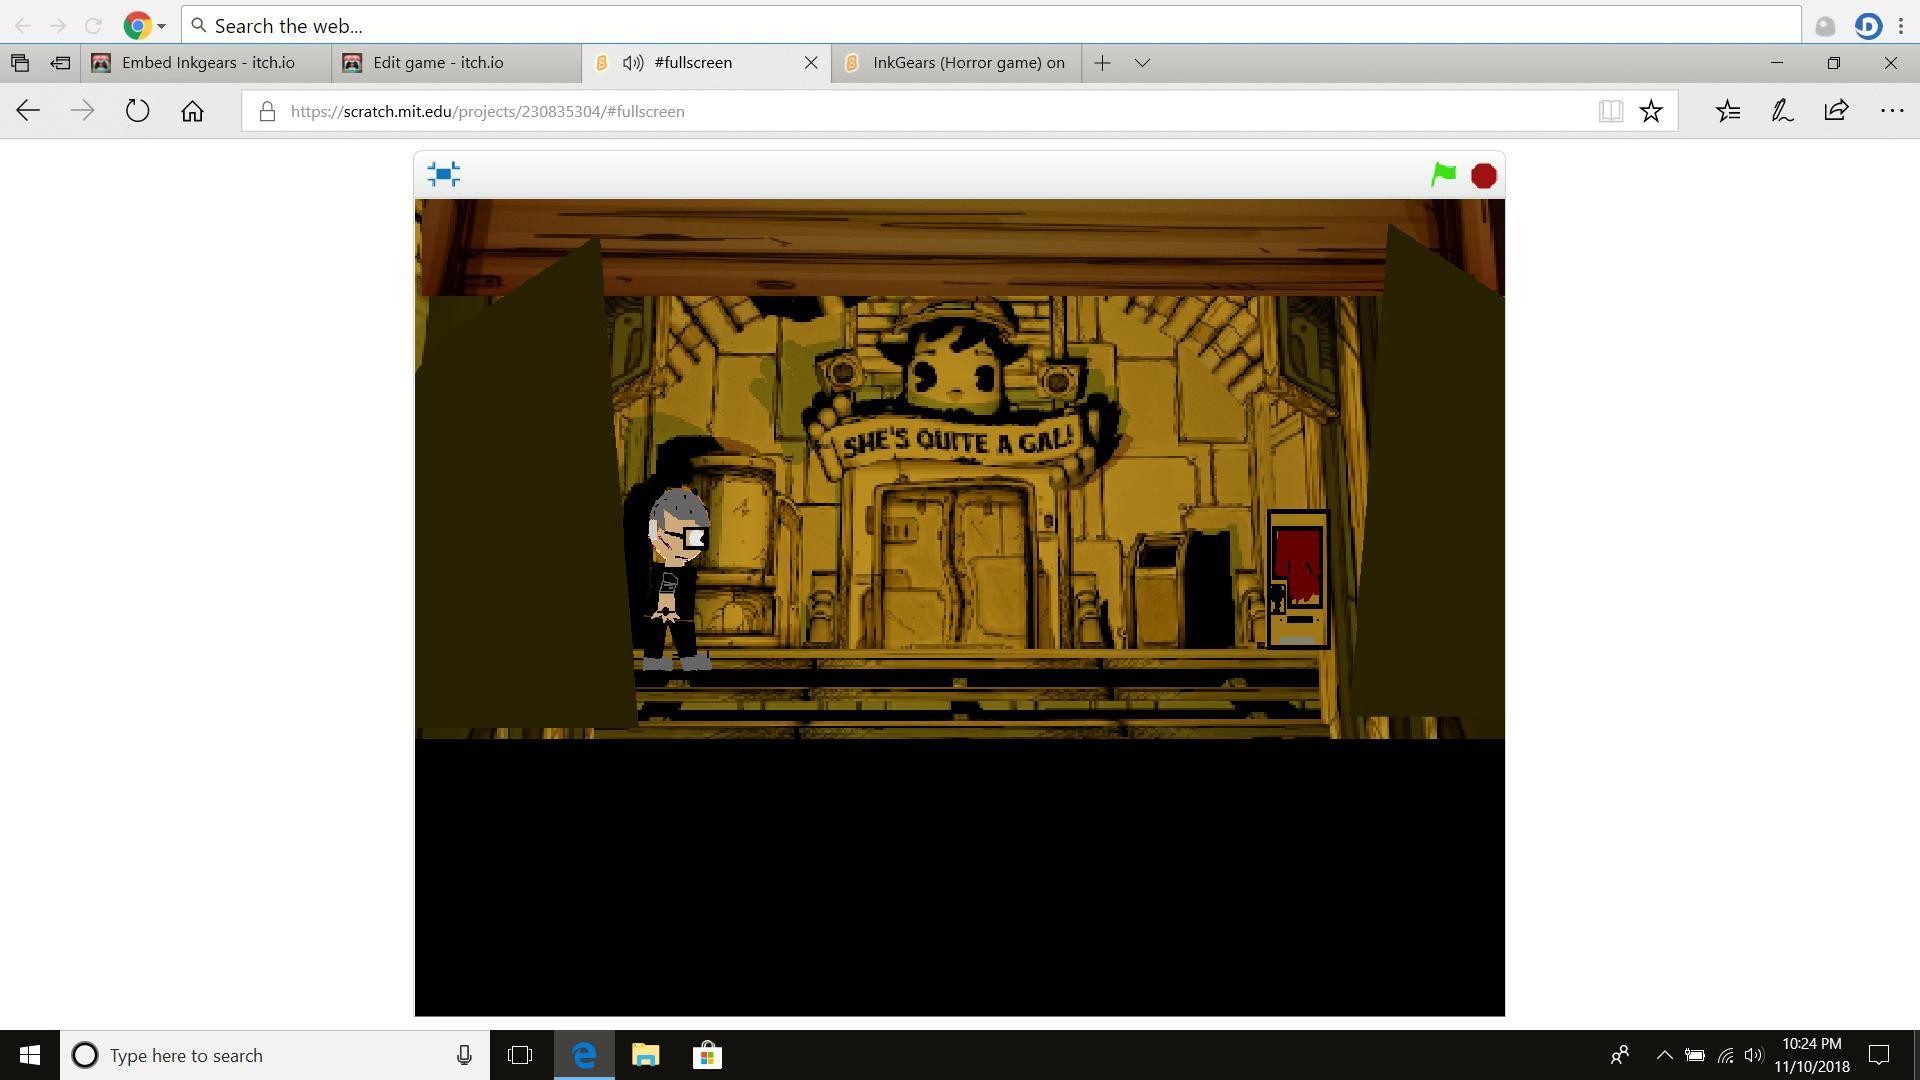Show hidden tray icons chevron
The width and height of the screenshot is (1920, 1080).
[1664, 1055]
